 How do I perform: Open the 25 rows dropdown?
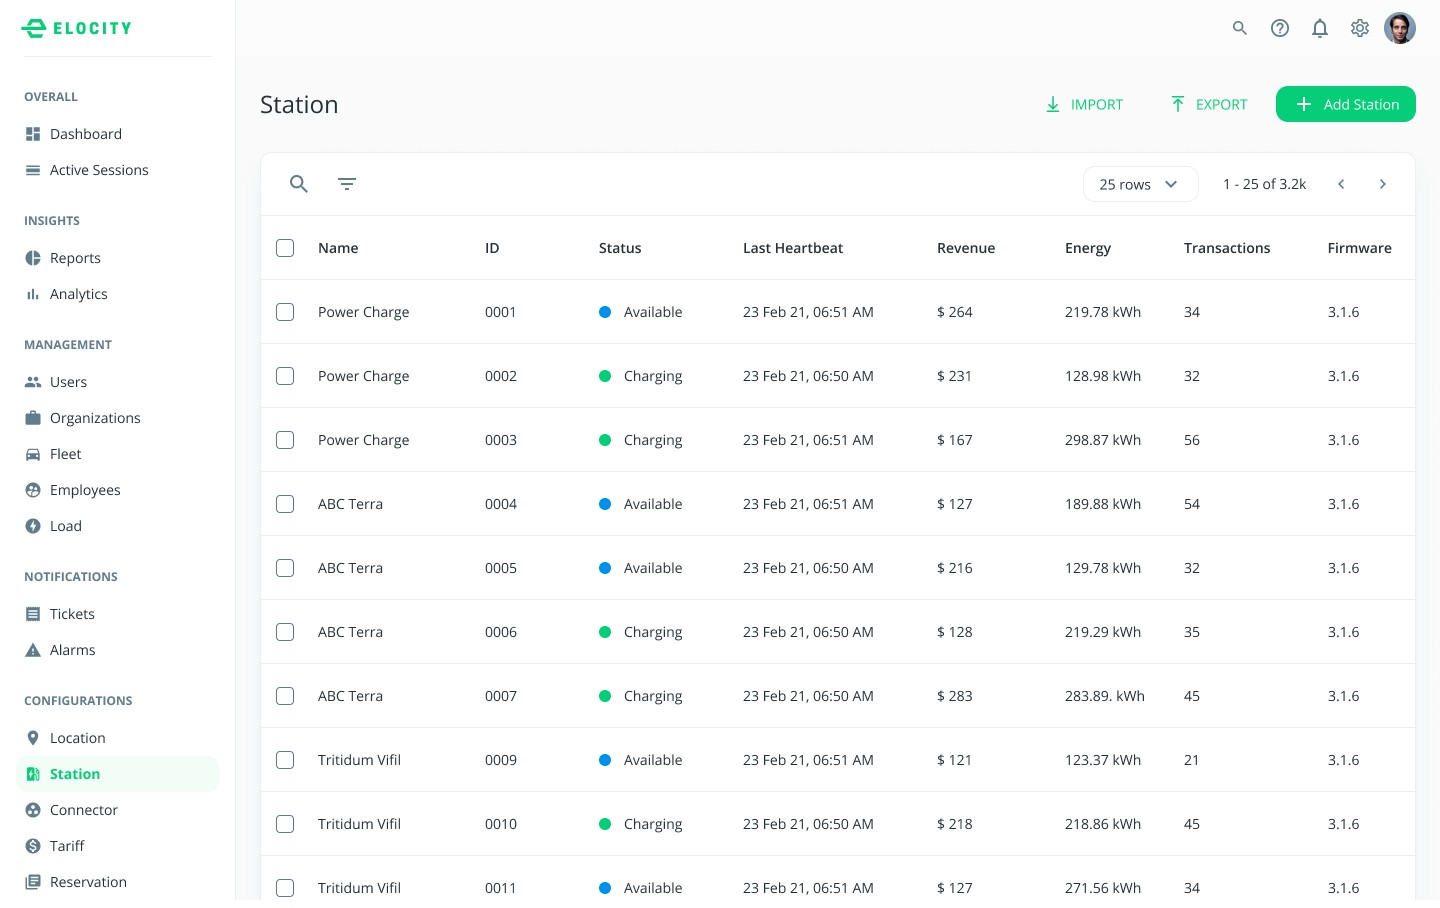click(1140, 184)
